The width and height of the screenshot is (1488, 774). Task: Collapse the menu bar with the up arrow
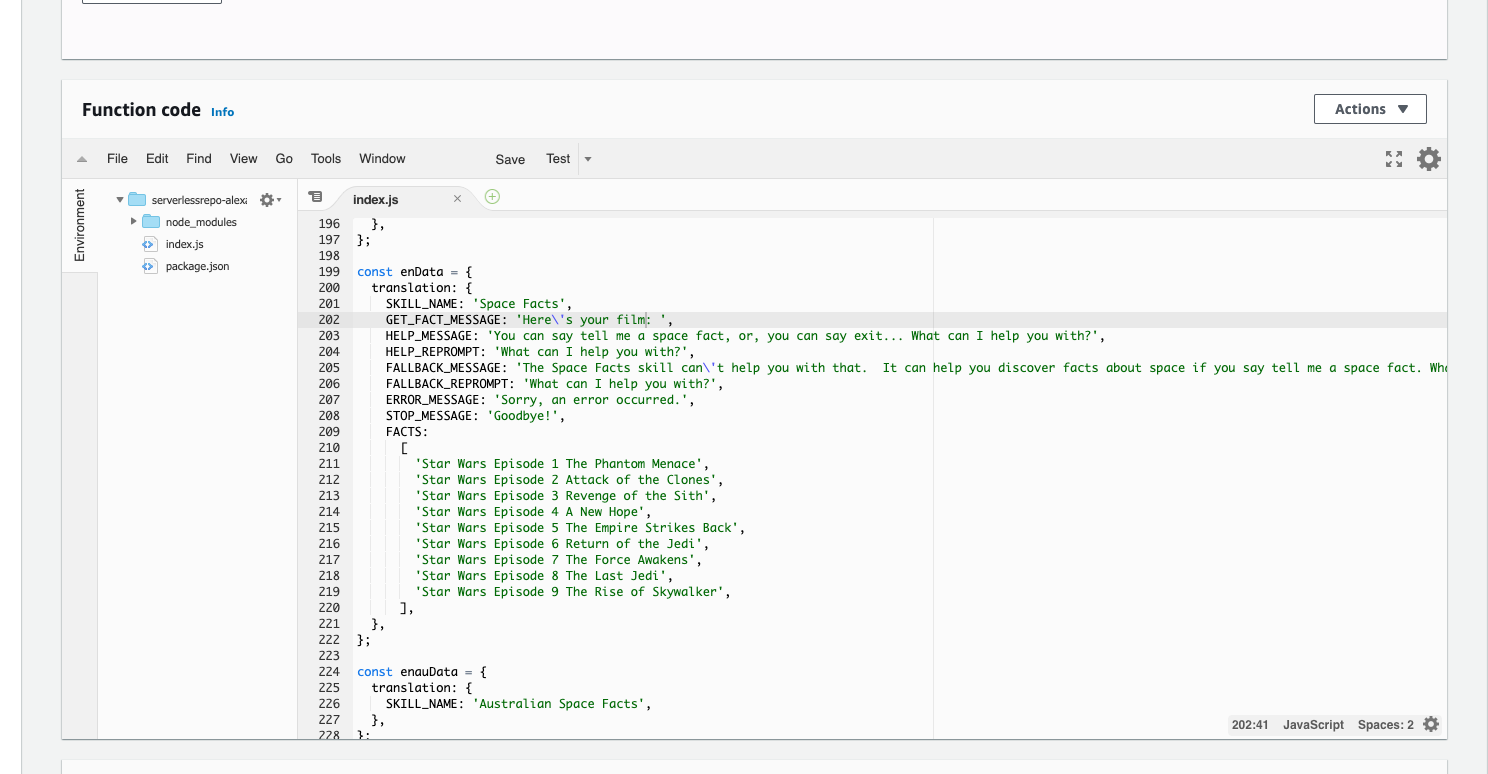[x=82, y=159]
